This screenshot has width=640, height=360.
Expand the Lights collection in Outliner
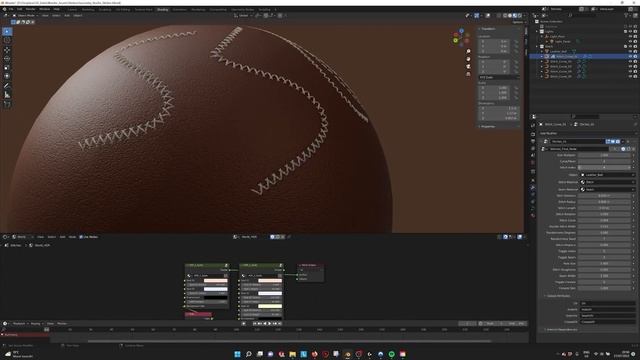click(x=537, y=31)
